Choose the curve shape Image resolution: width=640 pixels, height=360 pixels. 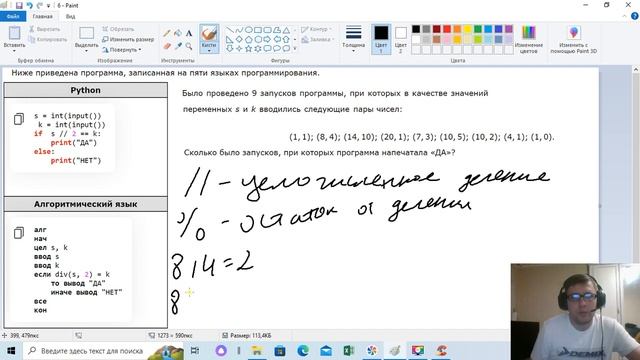click(x=239, y=30)
